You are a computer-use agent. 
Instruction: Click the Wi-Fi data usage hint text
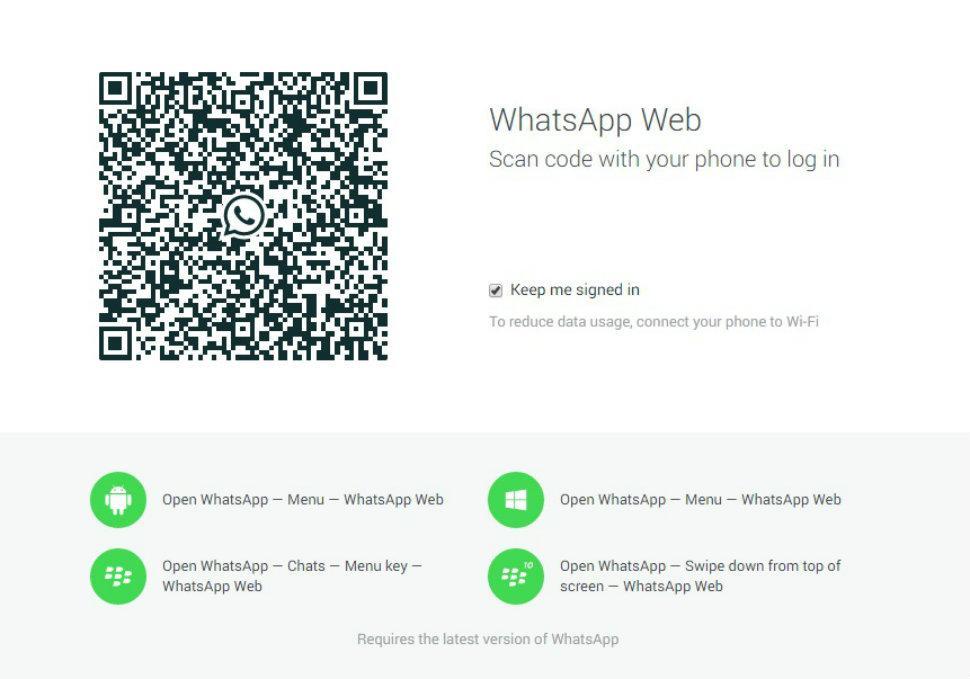[x=653, y=322]
